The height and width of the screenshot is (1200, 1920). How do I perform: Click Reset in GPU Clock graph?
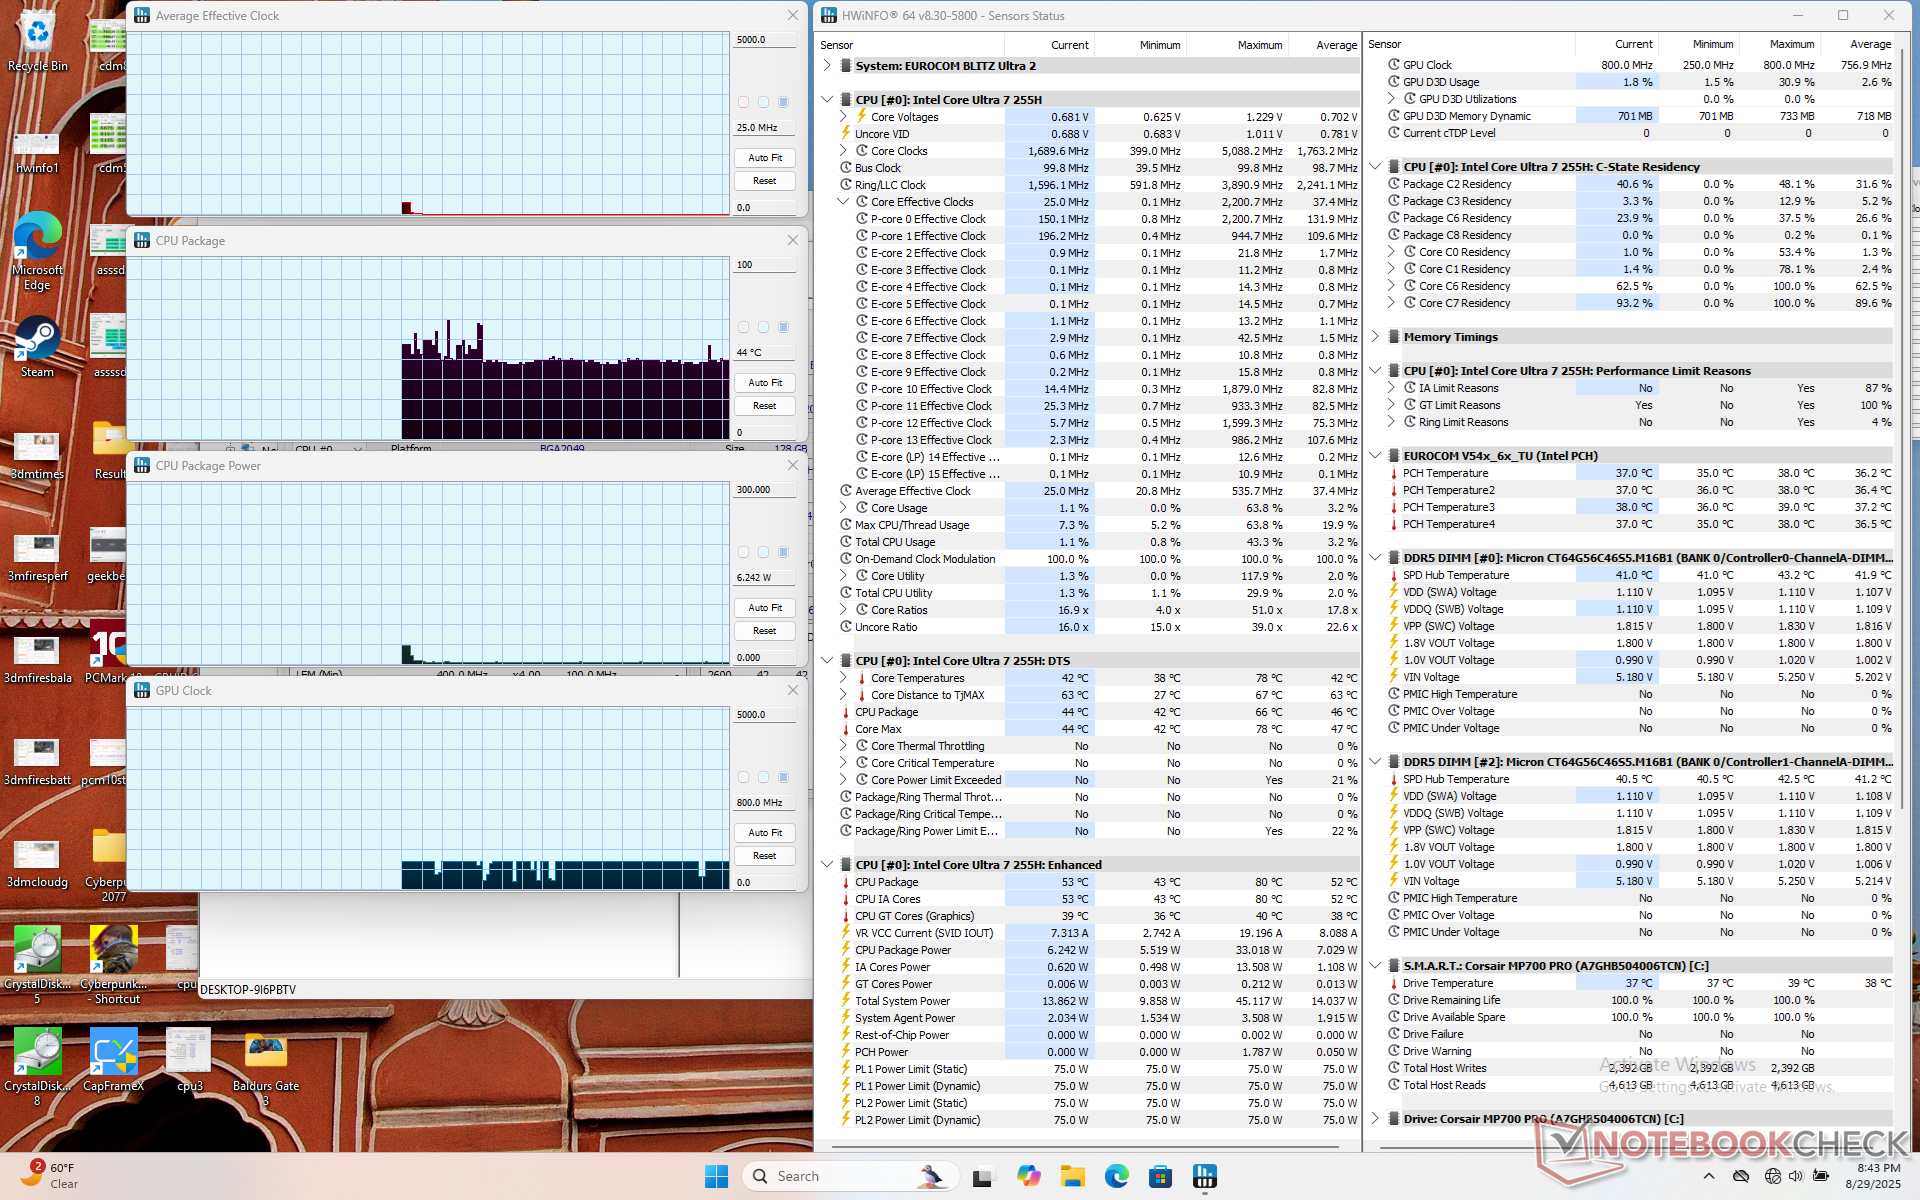pos(765,856)
